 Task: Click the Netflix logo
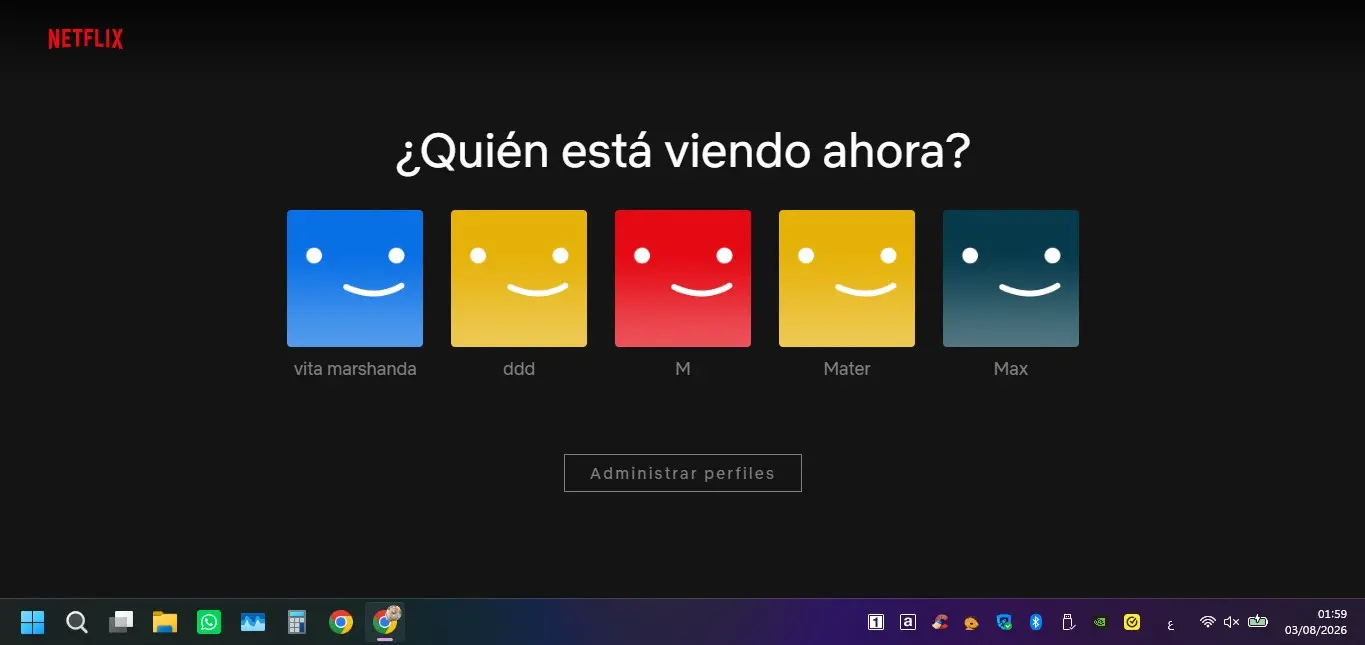[x=86, y=39]
